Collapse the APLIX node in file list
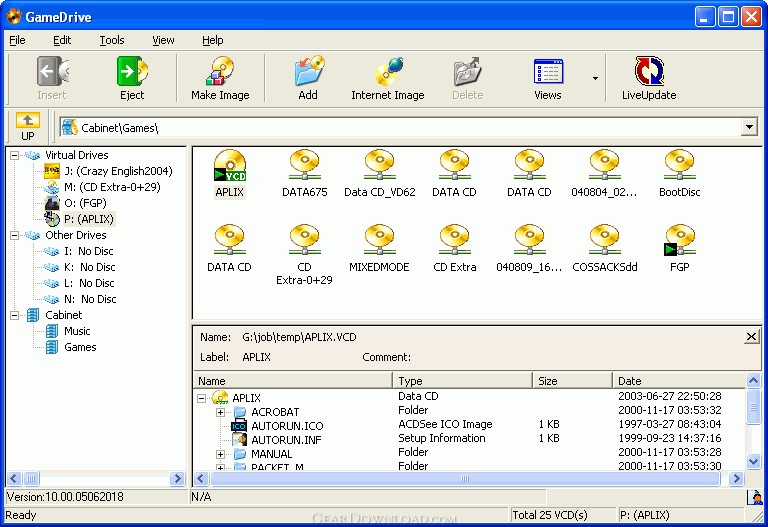 click(201, 398)
